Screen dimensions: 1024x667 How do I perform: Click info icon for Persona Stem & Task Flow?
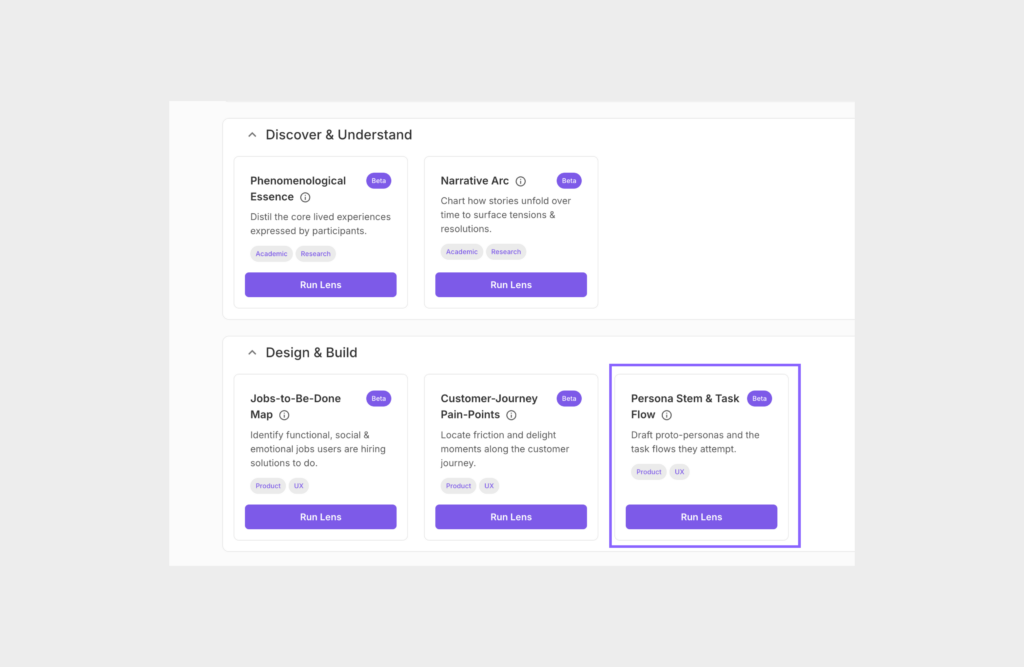(667, 415)
